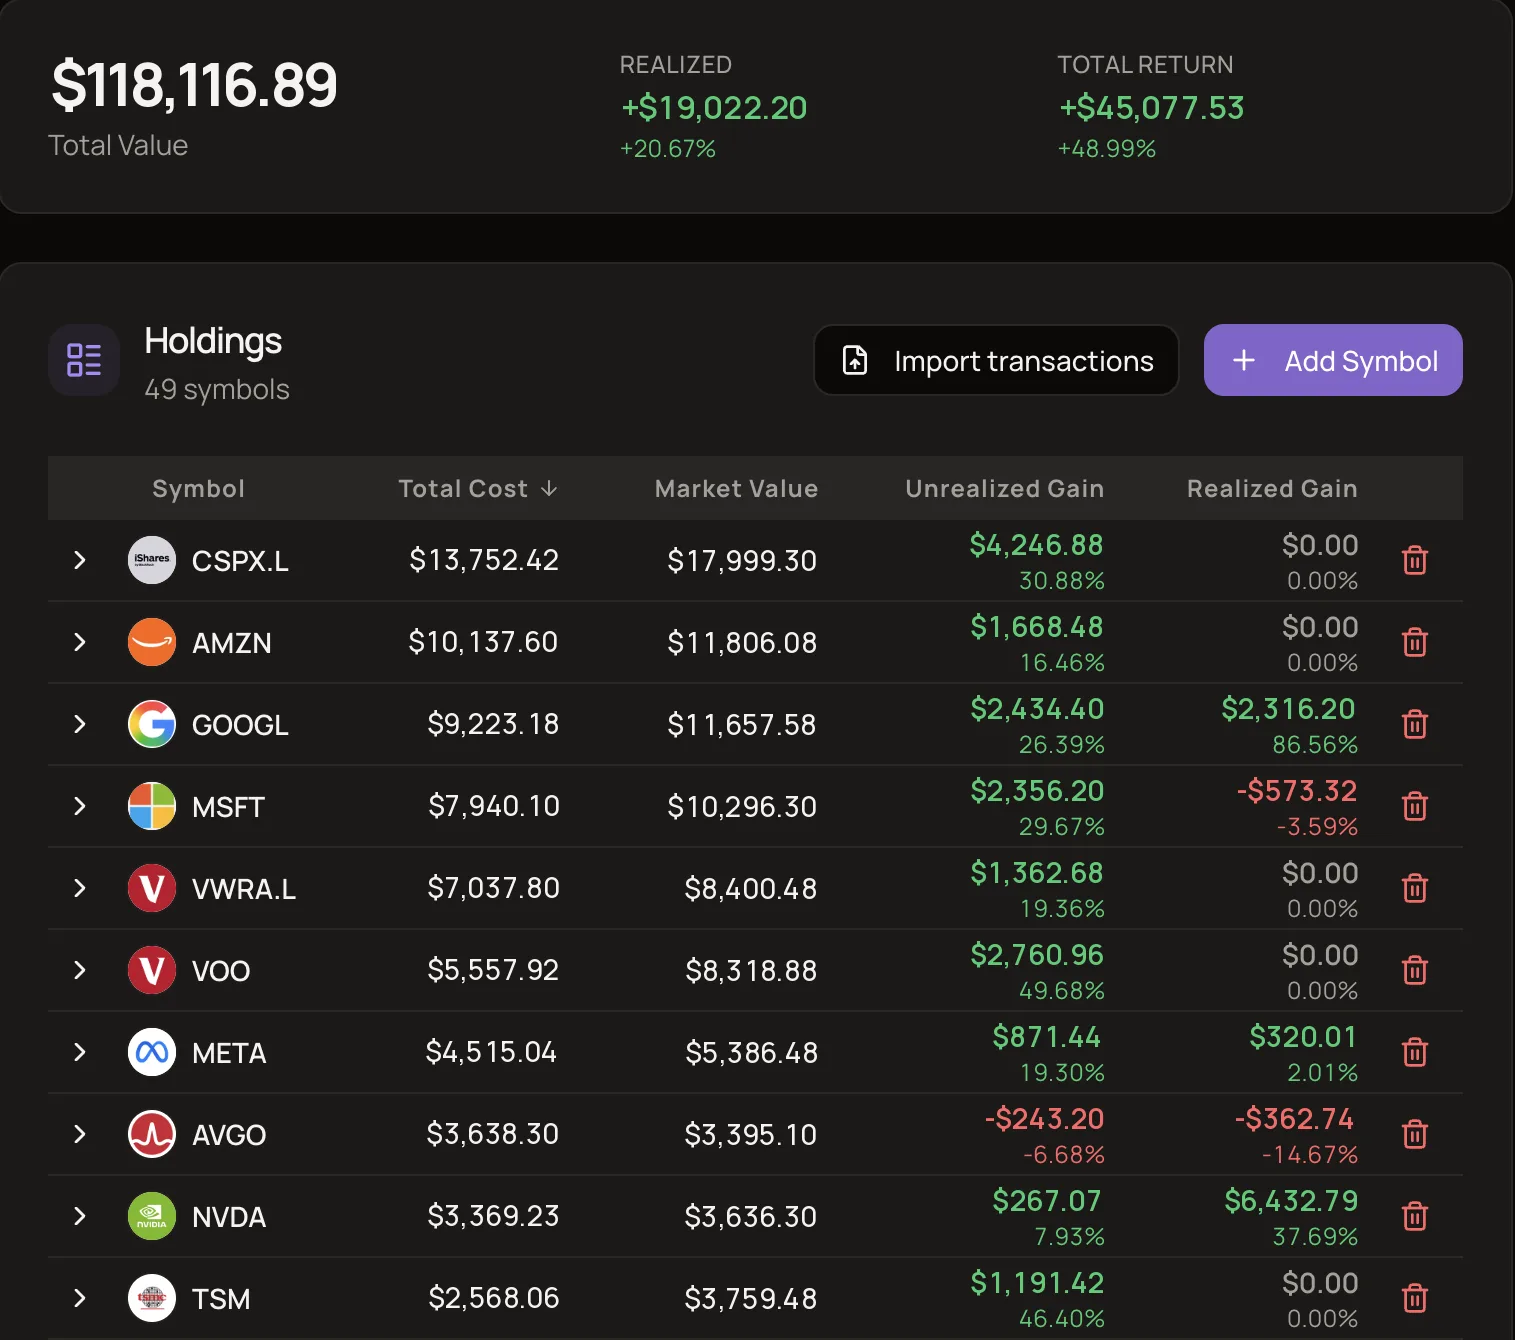Image resolution: width=1515 pixels, height=1340 pixels.
Task: Click the $118,116.89 total value figure
Action: (x=194, y=85)
